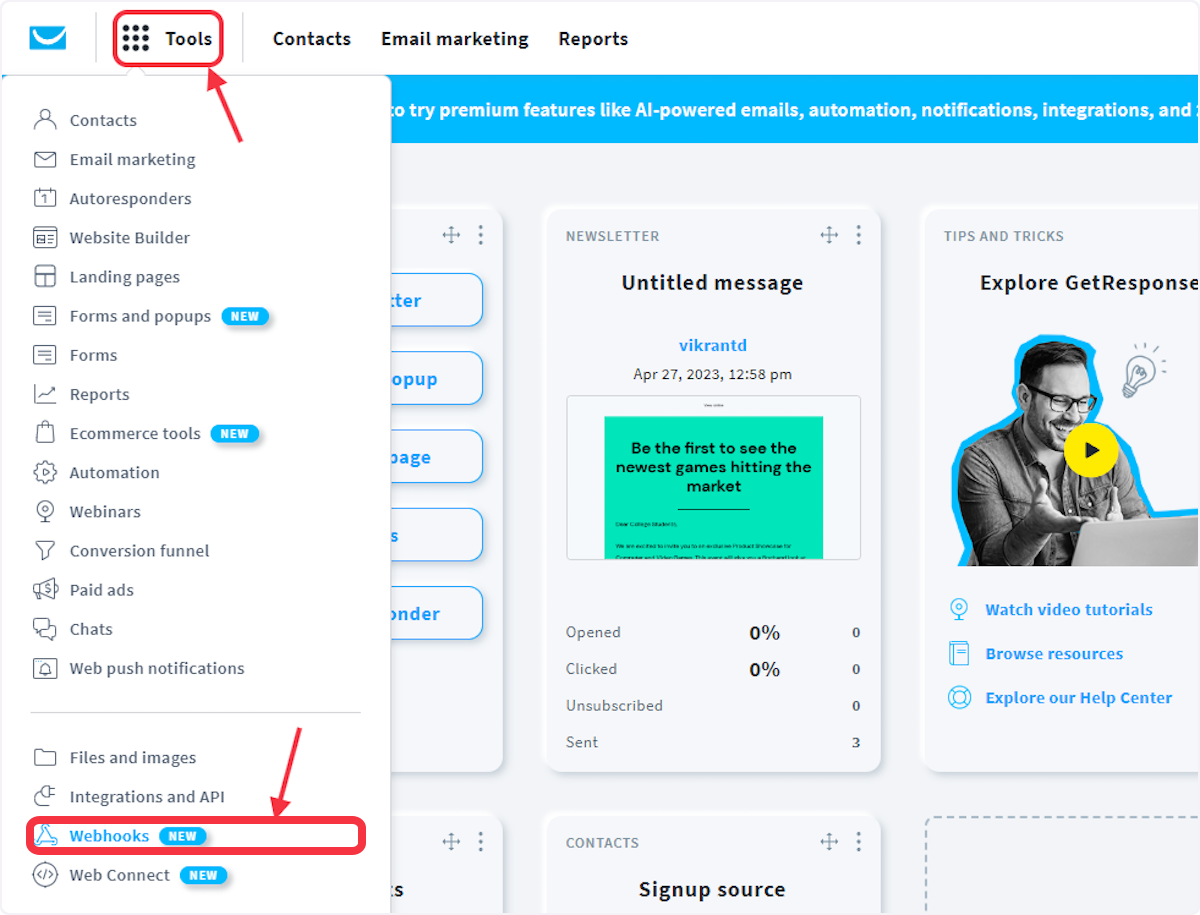Switch to the Email marketing tab
Viewport: 1200px width, 915px height.
pos(454,38)
